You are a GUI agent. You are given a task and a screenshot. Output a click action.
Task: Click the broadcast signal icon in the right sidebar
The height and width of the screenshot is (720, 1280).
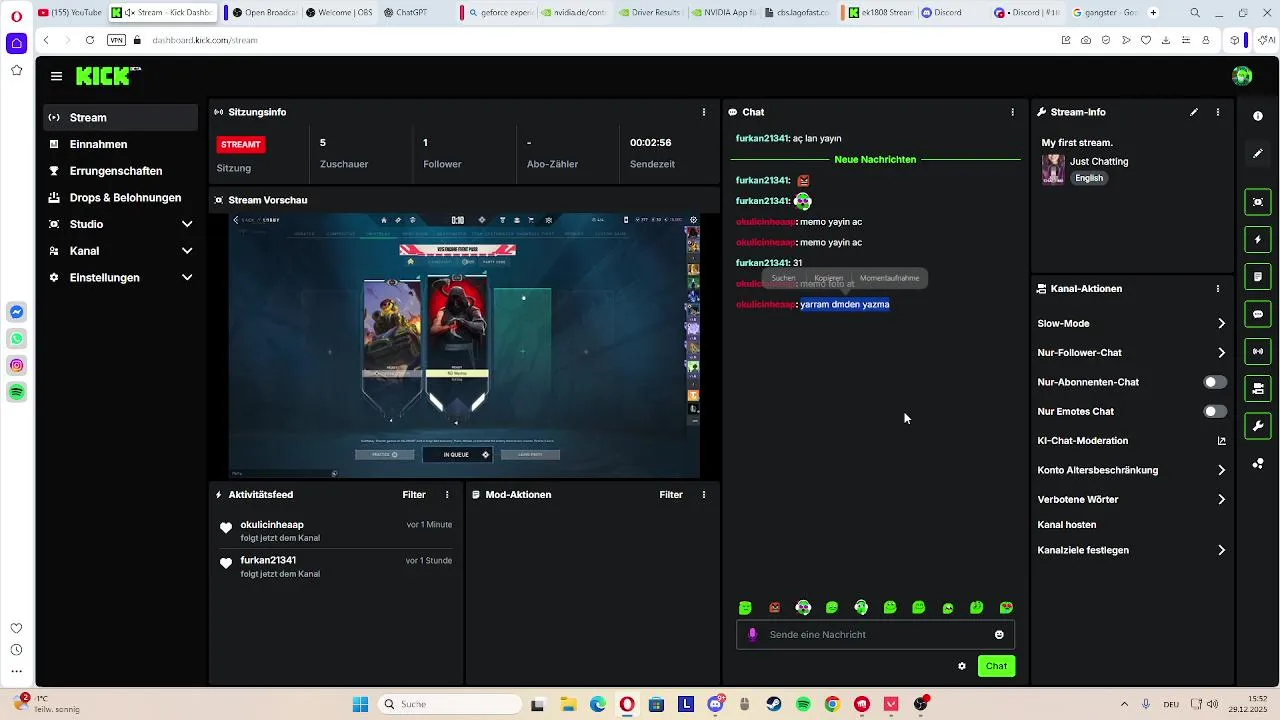(x=1258, y=351)
